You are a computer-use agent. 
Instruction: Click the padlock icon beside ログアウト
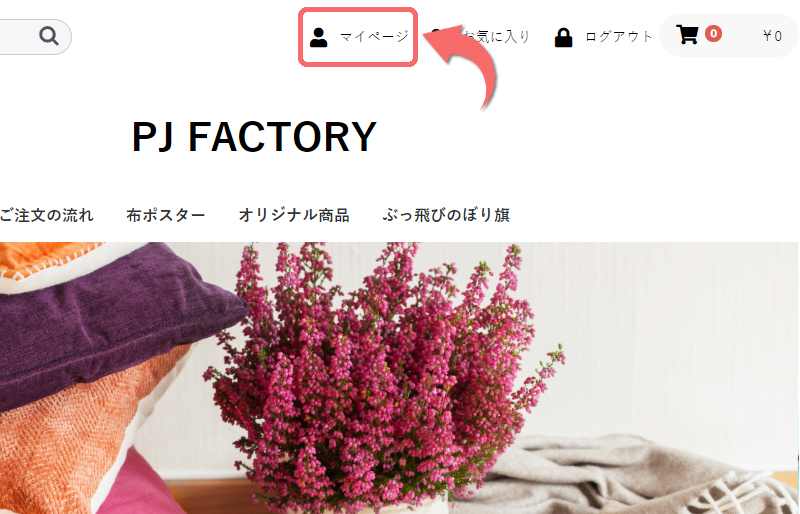click(563, 38)
